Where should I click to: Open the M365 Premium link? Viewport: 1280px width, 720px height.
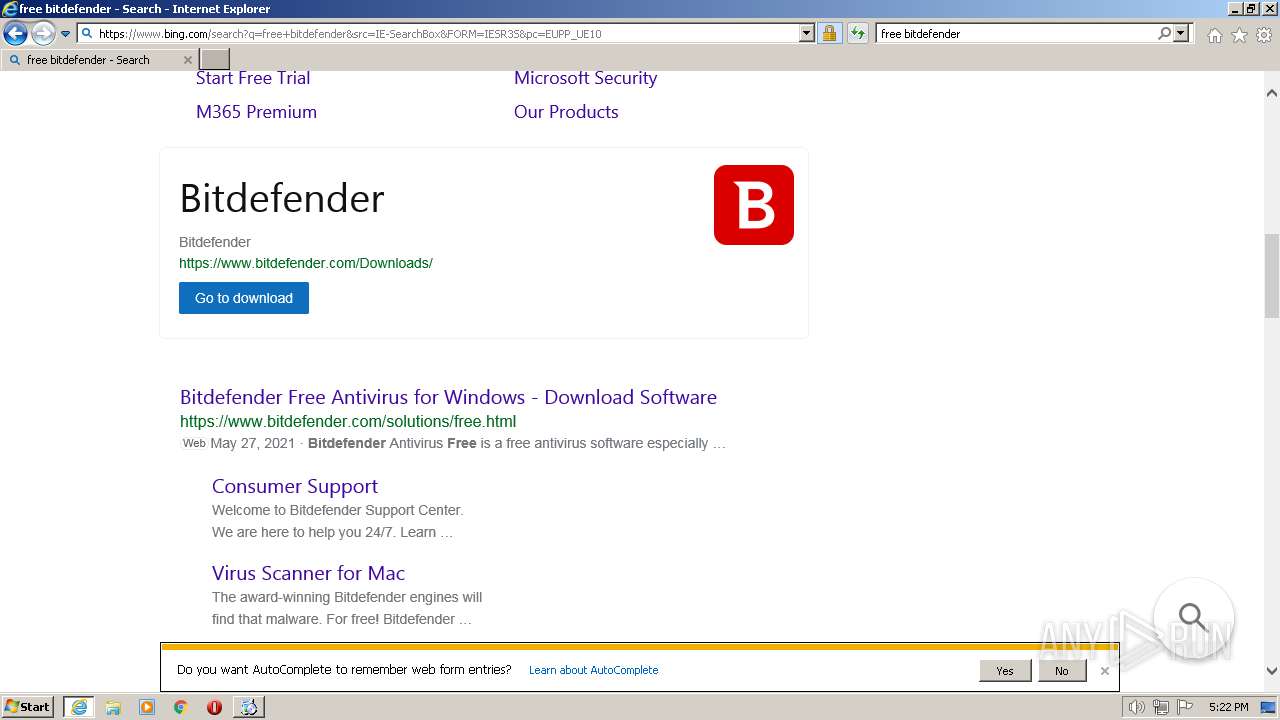pos(256,112)
